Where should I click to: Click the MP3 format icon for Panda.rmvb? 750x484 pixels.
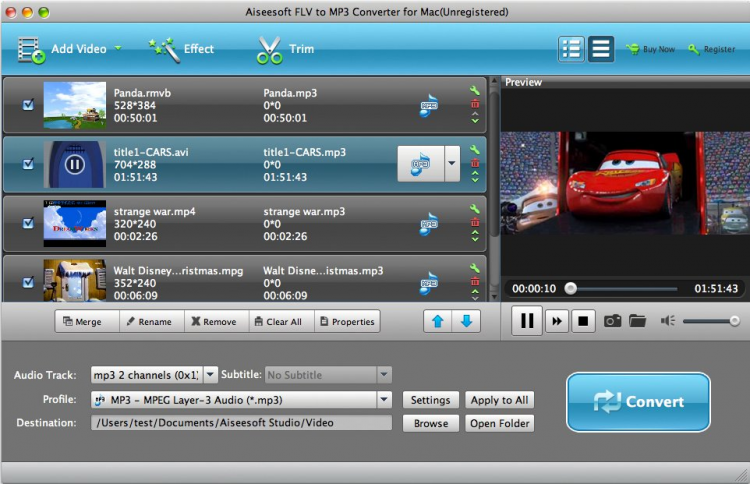point(429,104)
